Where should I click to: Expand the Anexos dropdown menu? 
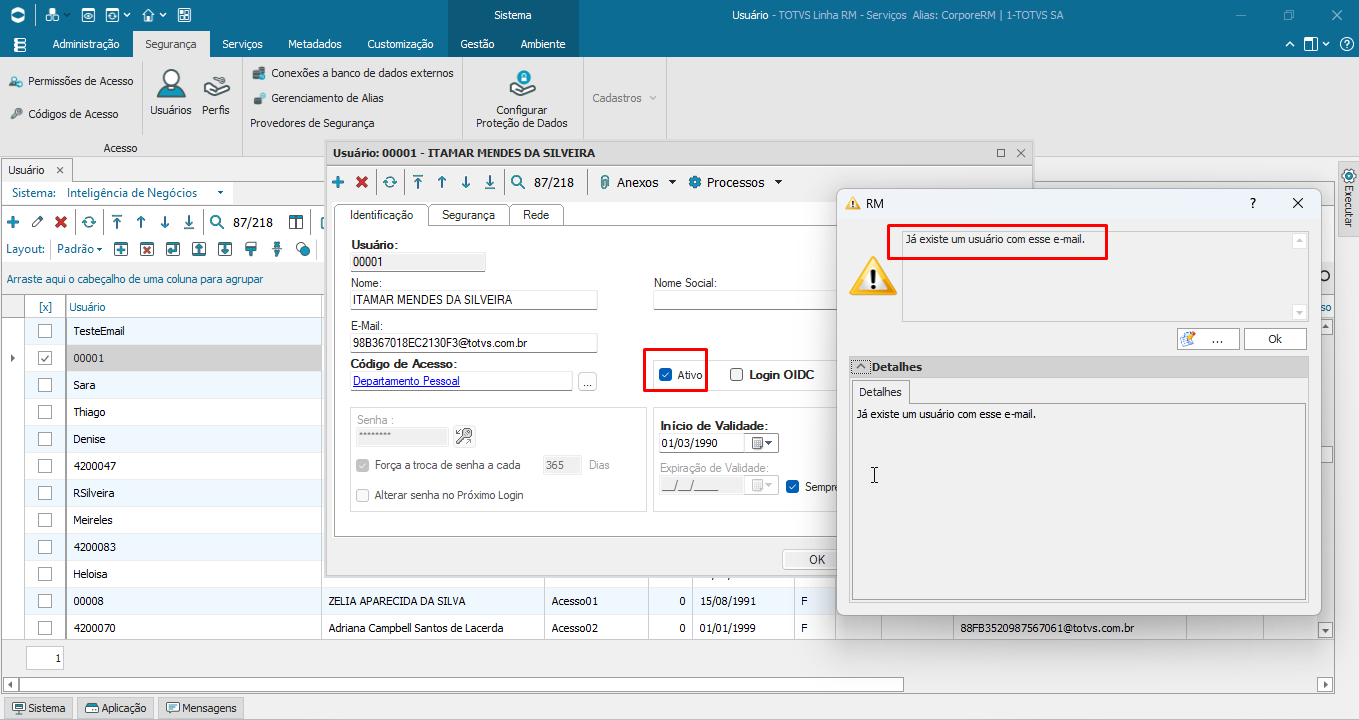(672, 183)
